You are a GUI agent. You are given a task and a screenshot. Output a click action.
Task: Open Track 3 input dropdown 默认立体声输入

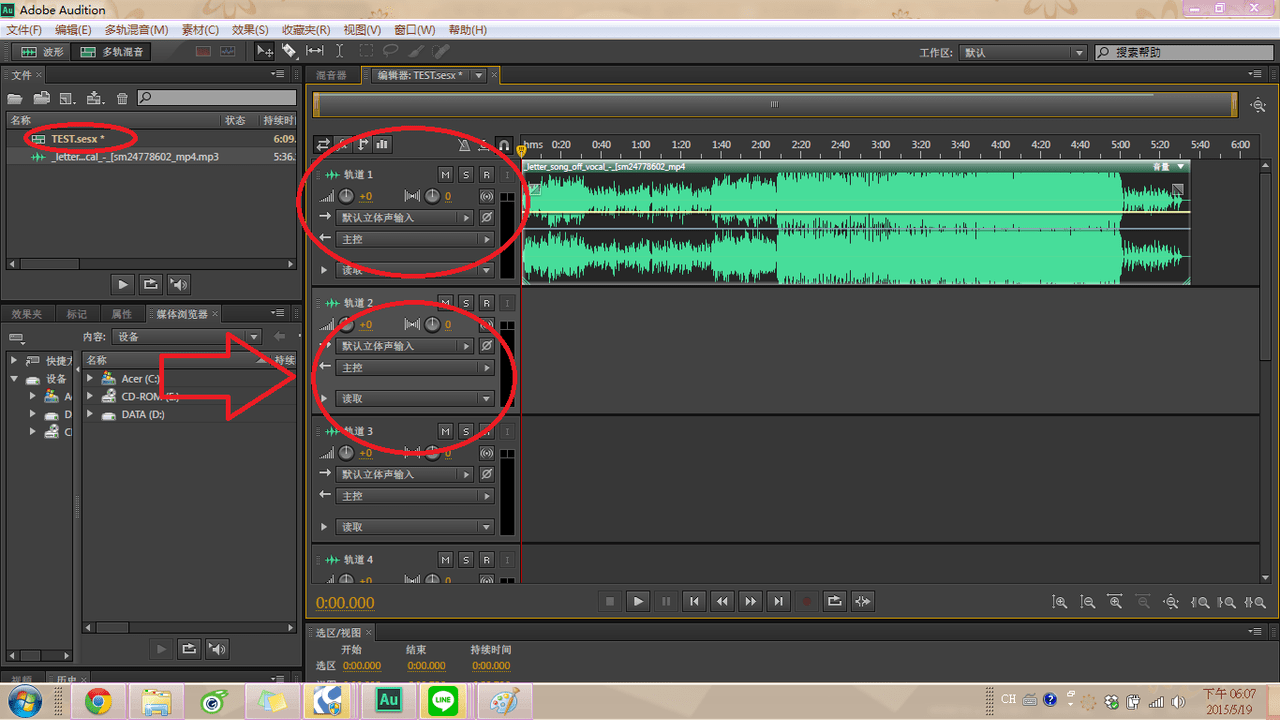pos(404,474)
